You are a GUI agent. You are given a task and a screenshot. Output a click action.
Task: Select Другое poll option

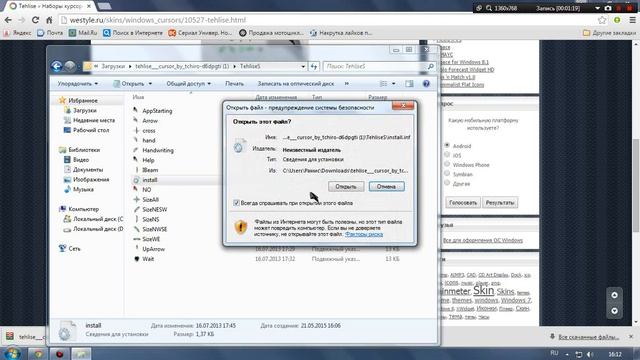point(447,183)
